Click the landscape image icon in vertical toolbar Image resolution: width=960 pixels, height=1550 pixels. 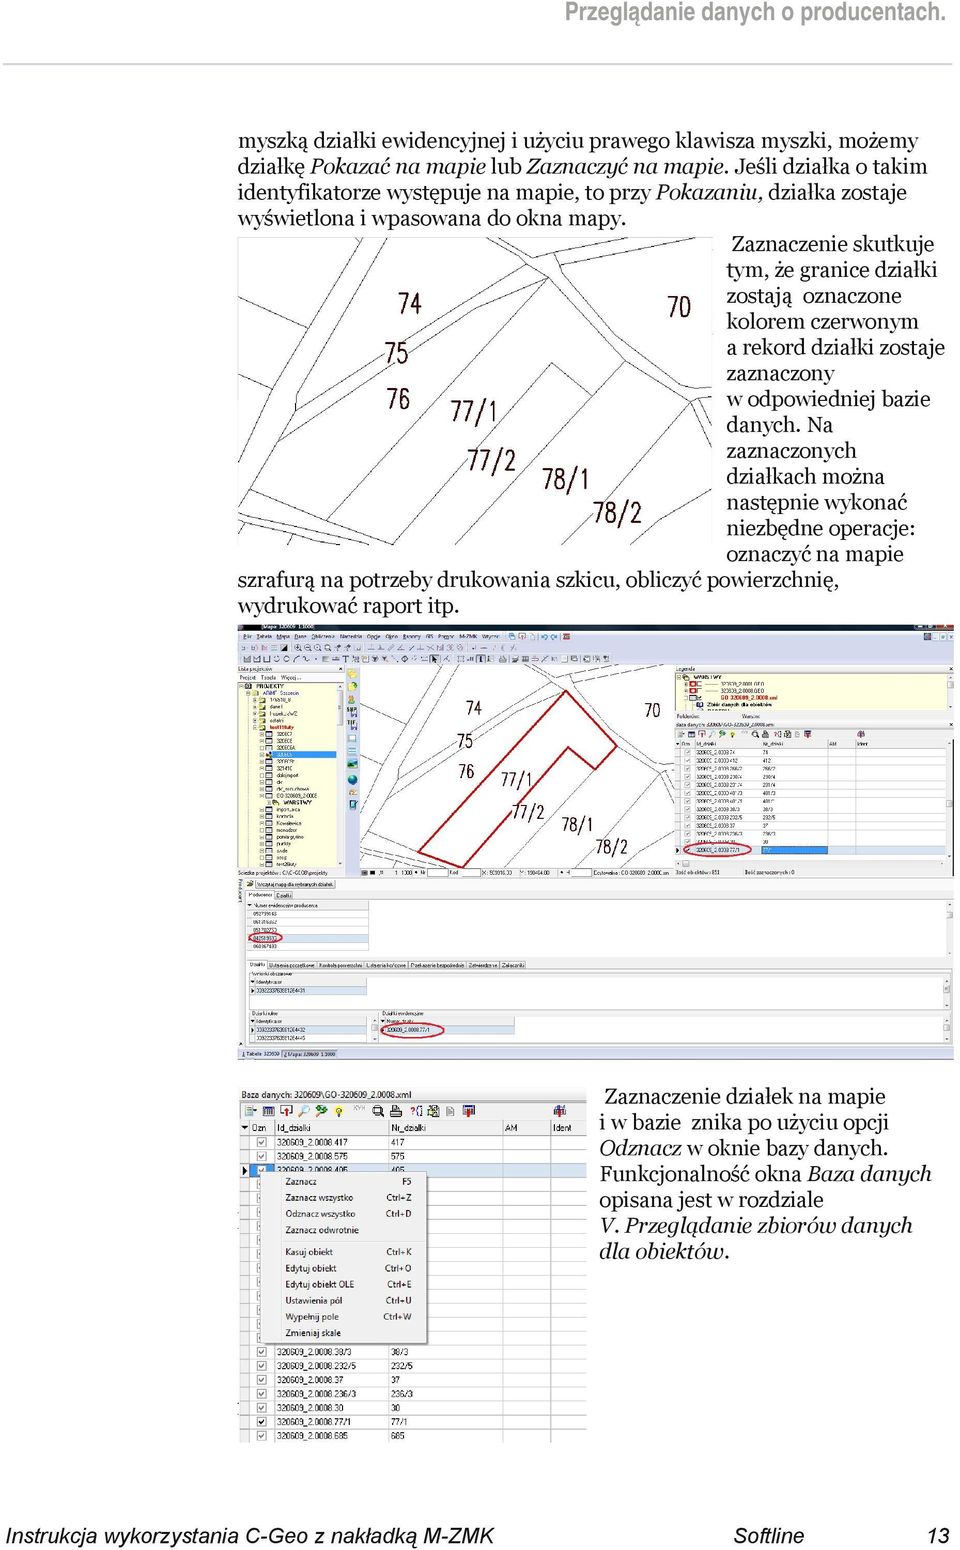click(x=352, y=765)
